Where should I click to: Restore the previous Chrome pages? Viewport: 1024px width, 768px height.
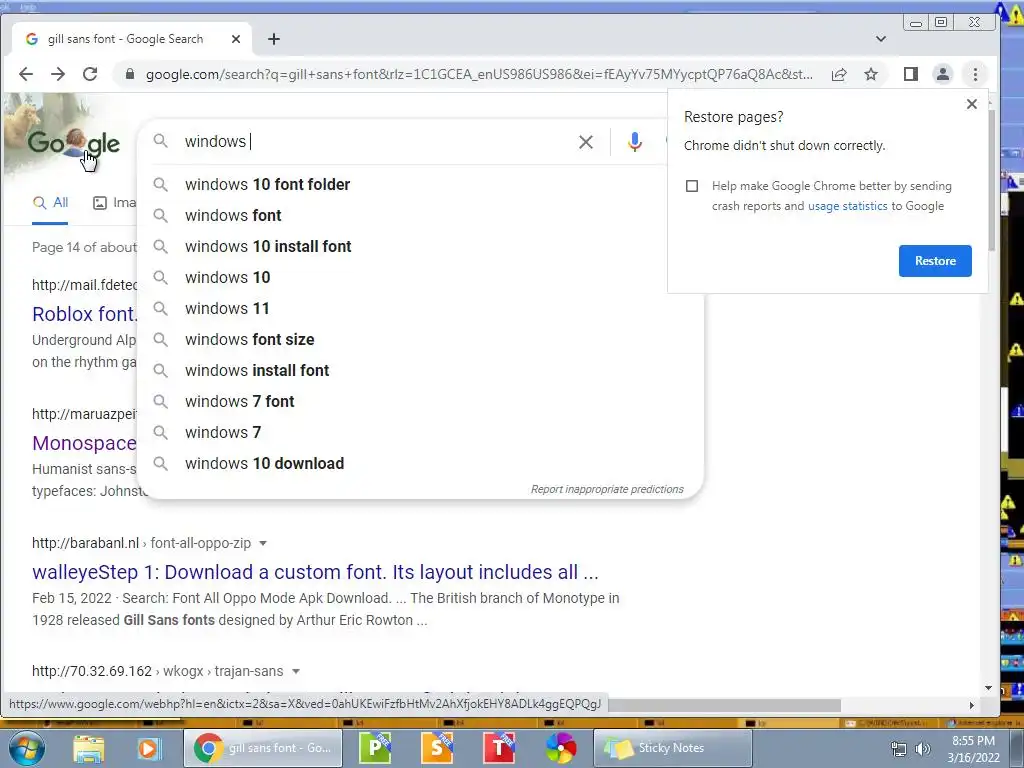[935, 261]
